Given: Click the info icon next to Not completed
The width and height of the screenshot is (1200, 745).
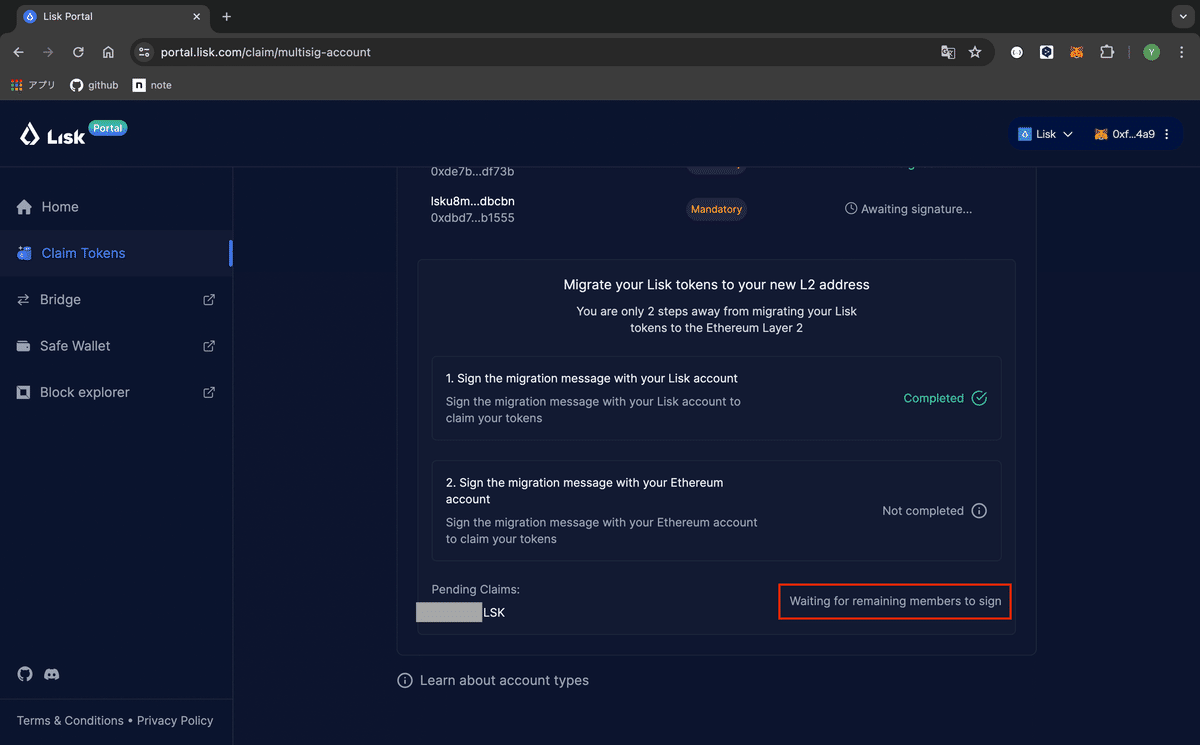Looking at the screenshot, I should [979, 511].
